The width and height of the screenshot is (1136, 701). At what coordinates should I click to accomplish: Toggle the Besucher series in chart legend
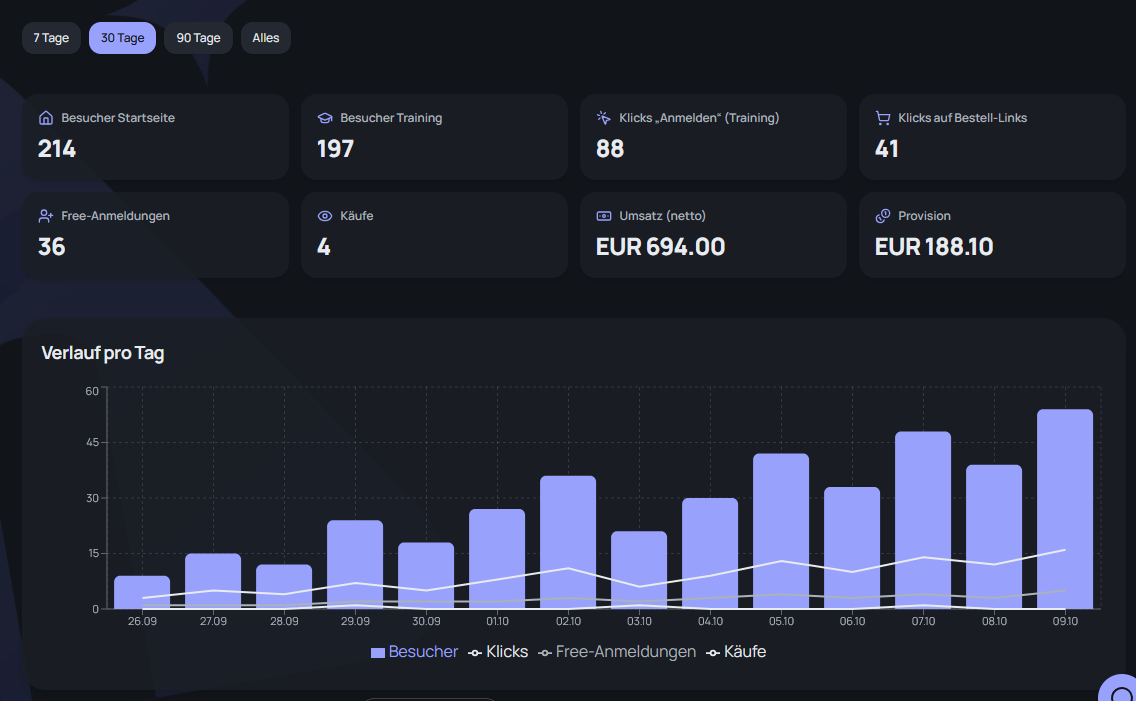[x=414, y=652]
